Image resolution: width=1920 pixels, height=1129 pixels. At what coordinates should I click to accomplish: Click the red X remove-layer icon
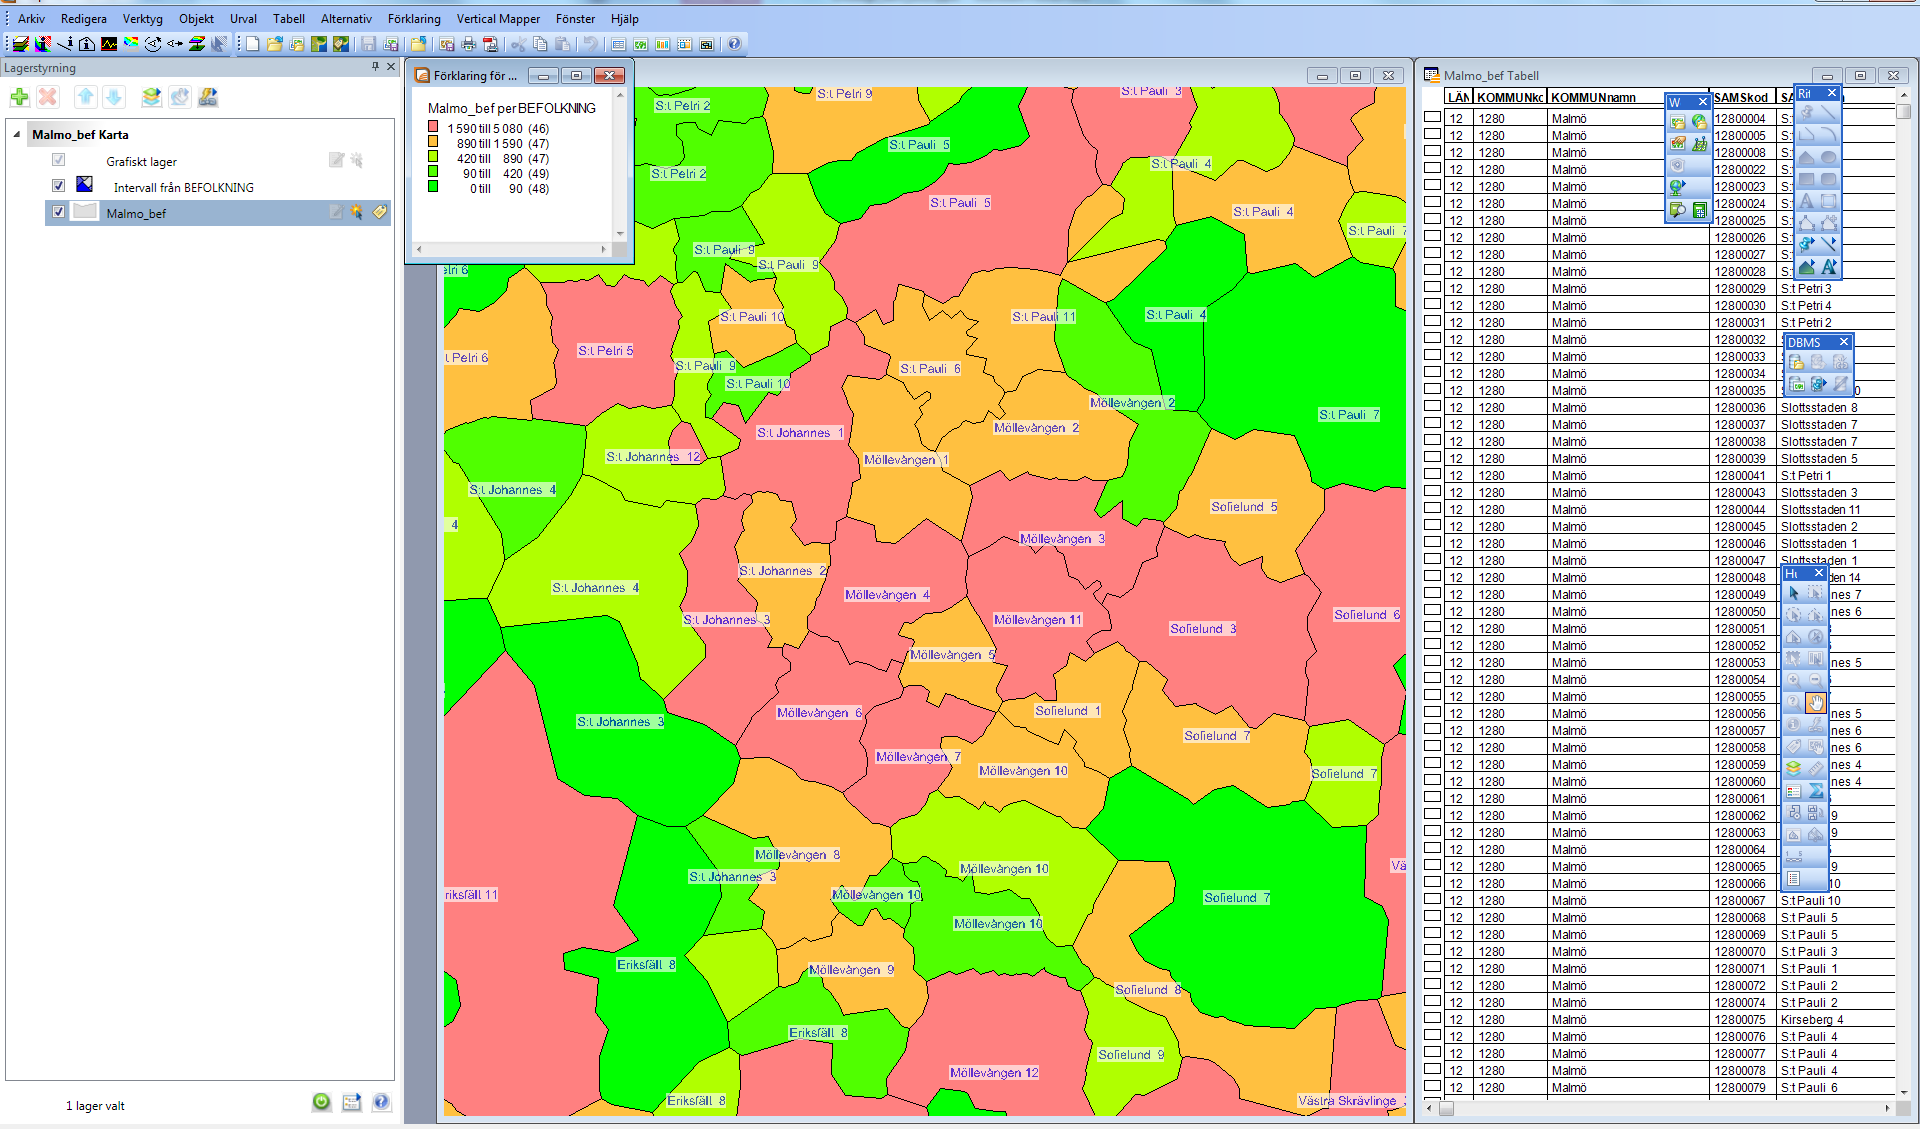[x=48, y=97]
